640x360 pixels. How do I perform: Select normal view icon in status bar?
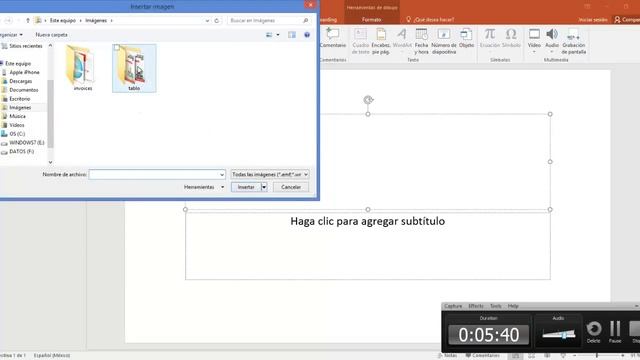(x=515, y=356)
